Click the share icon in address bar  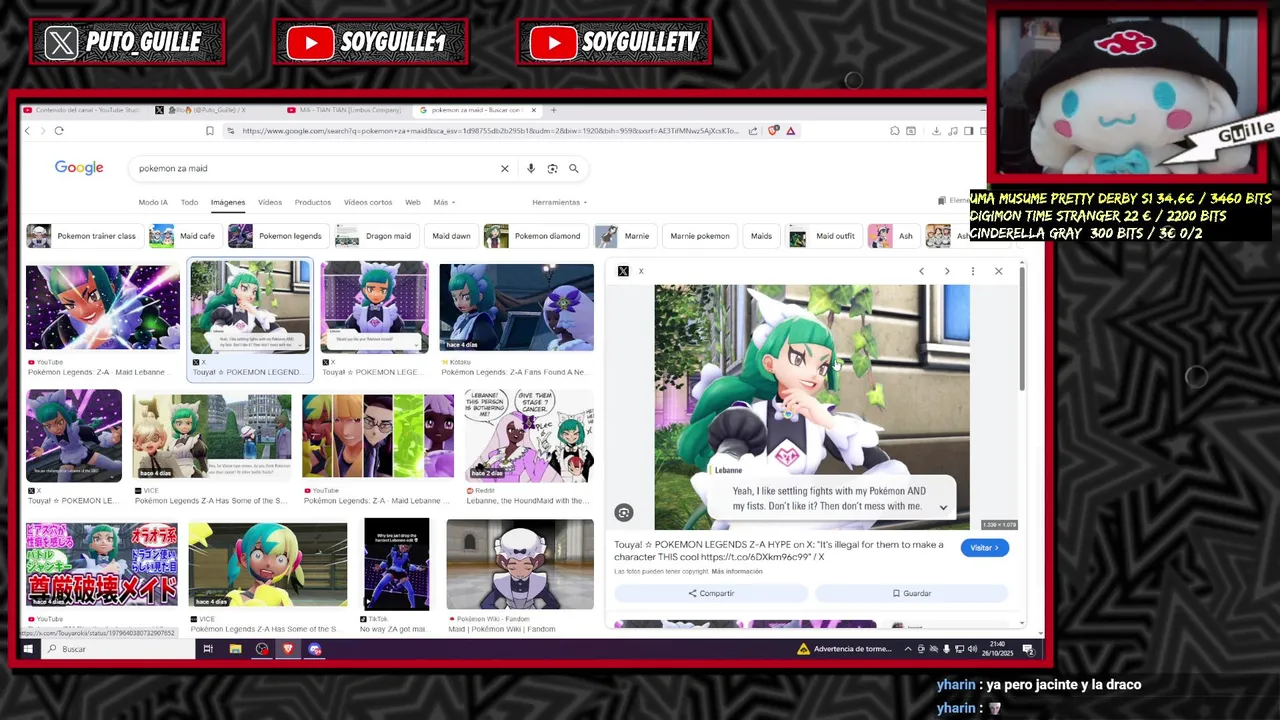(x=753, y=131)
